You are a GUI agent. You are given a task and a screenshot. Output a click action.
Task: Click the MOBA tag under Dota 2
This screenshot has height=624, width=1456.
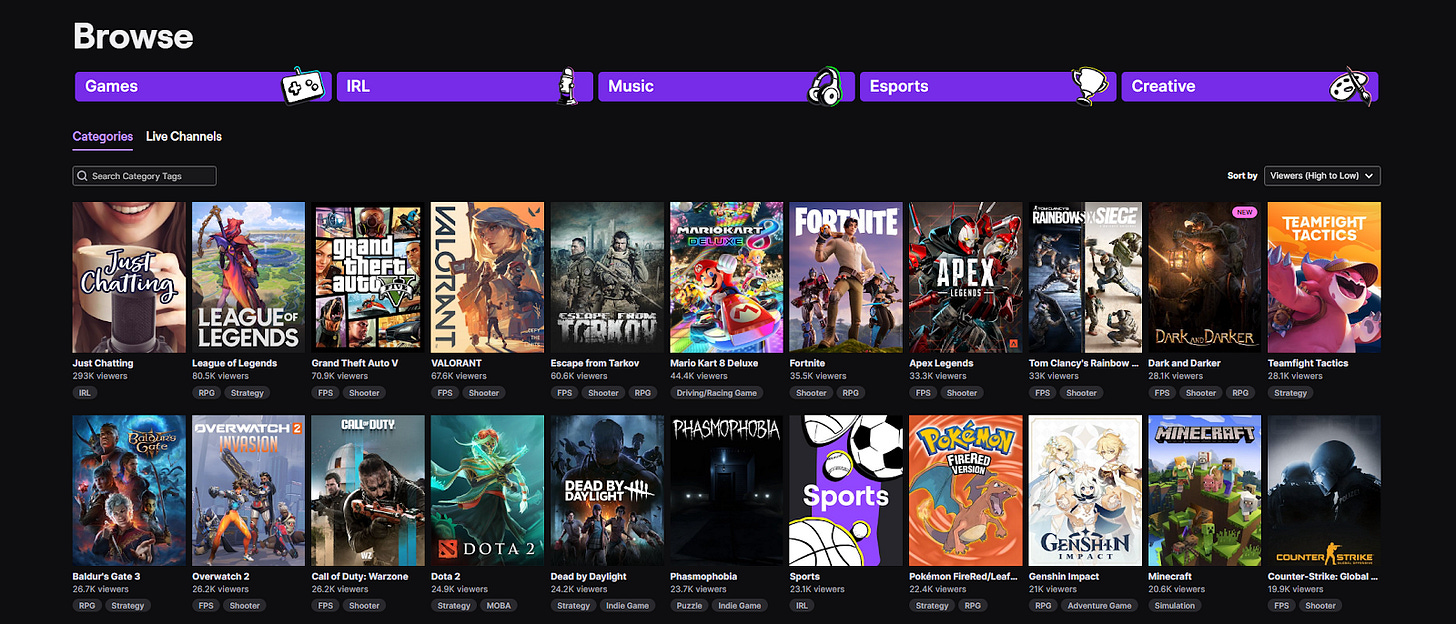[498, 606]
